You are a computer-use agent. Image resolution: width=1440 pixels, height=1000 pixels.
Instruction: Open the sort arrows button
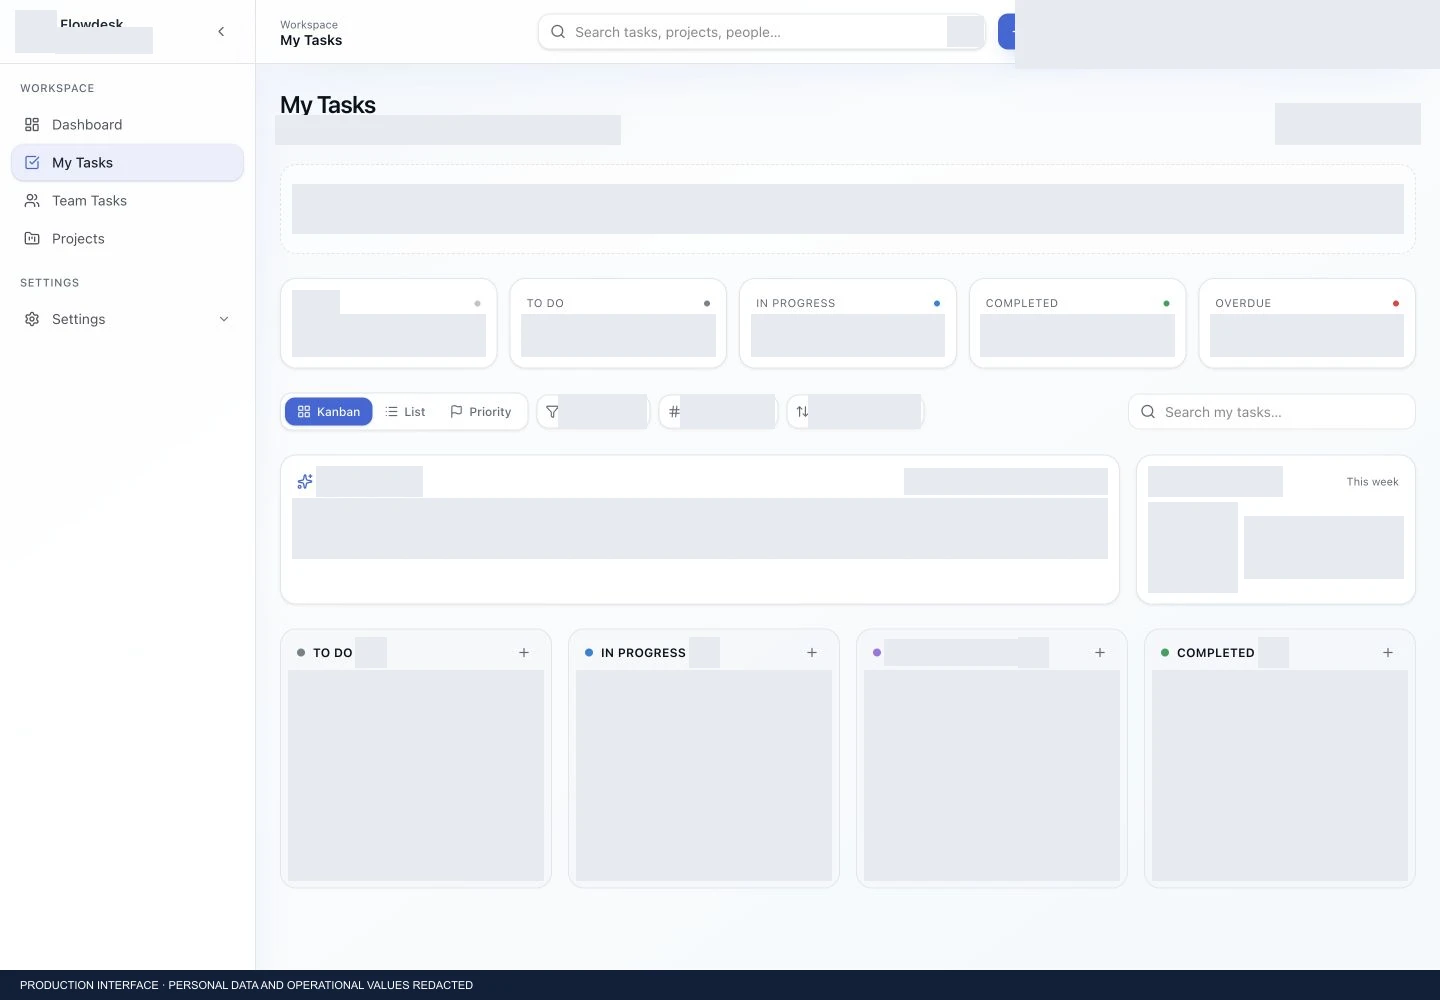[x=855, y=412]
